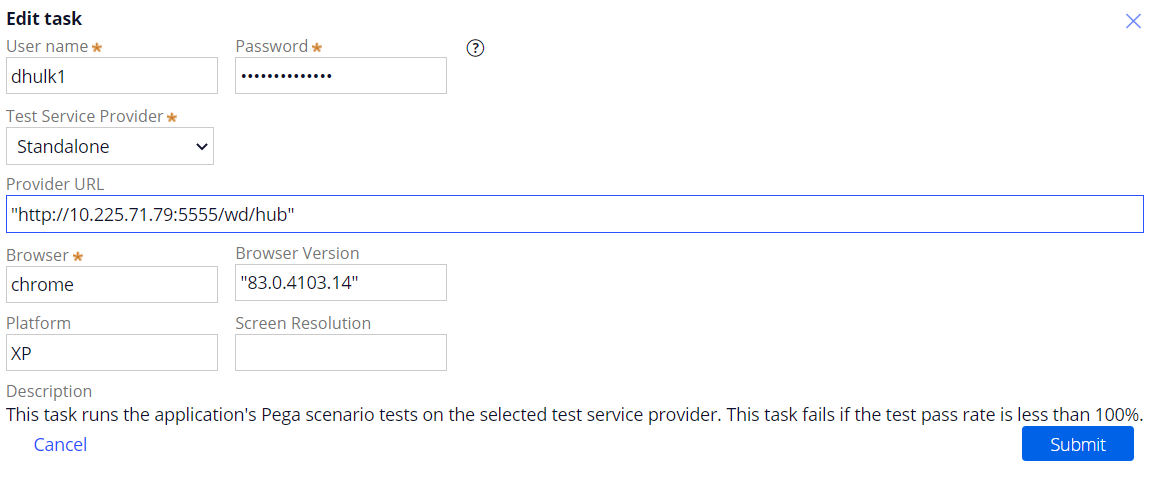The width and height of the screenshot is (1153, 480).
Task: Click the Password label text
Action: [271, 46]
